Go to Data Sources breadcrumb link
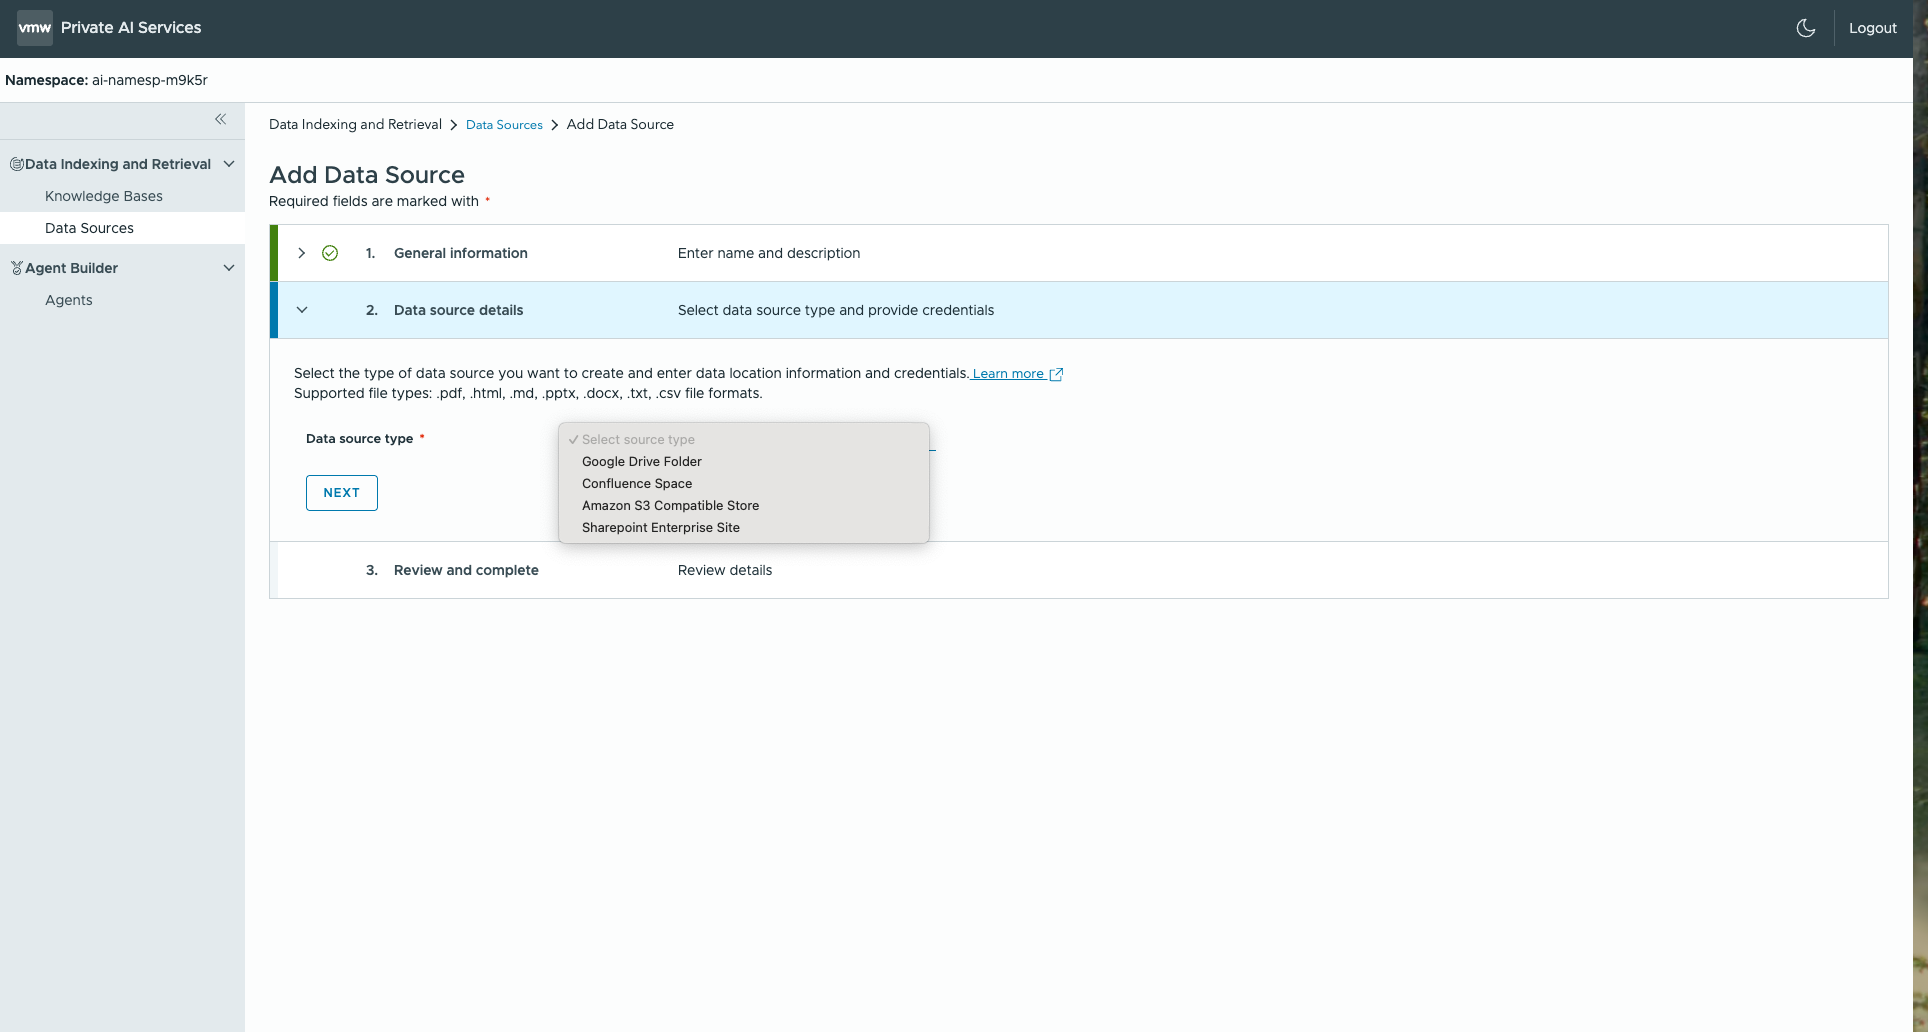This screenshot has height=1032, width=1928. pyautogui.click(x=504, y=125)
